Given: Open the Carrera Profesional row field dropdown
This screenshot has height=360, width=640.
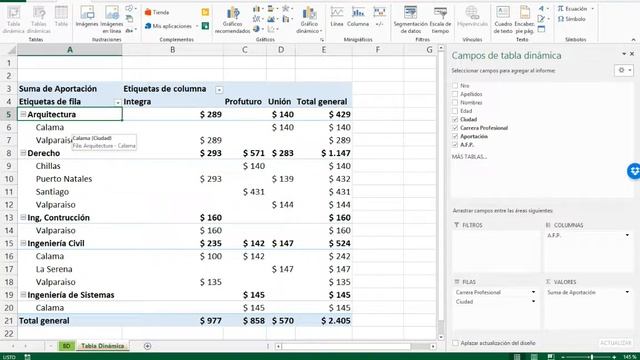Looking at the screenshot, I should coord(533,292).
